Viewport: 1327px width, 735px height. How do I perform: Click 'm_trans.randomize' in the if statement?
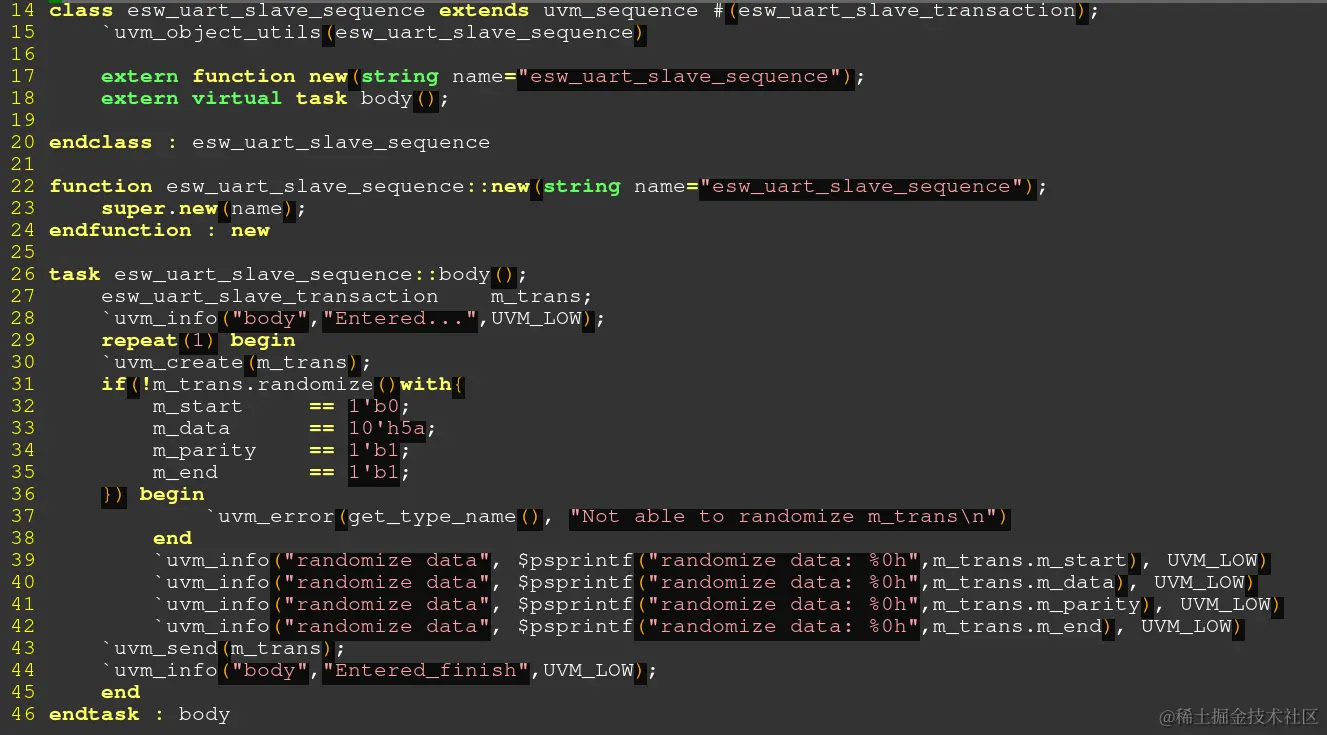(263, 384)
